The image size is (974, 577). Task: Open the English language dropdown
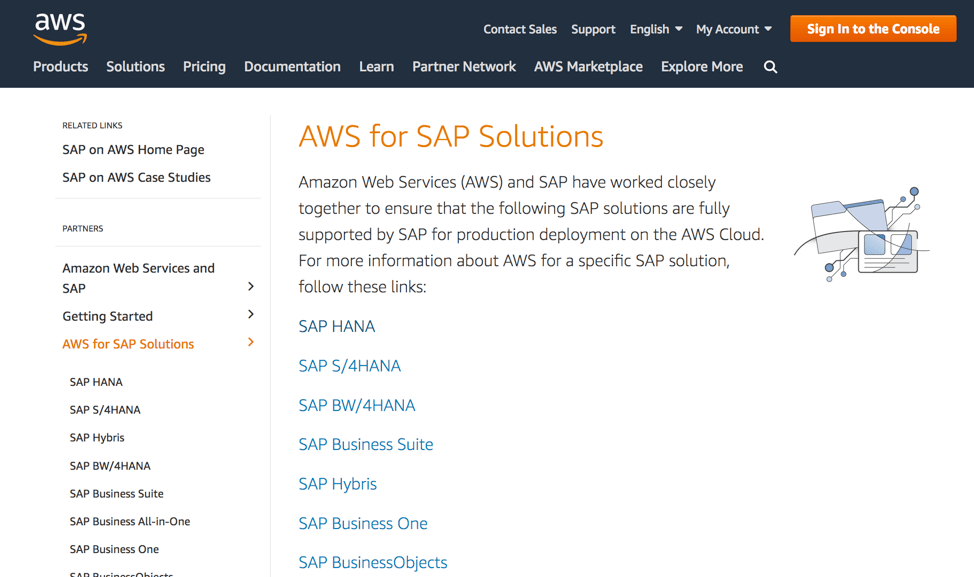pos(656,29)
